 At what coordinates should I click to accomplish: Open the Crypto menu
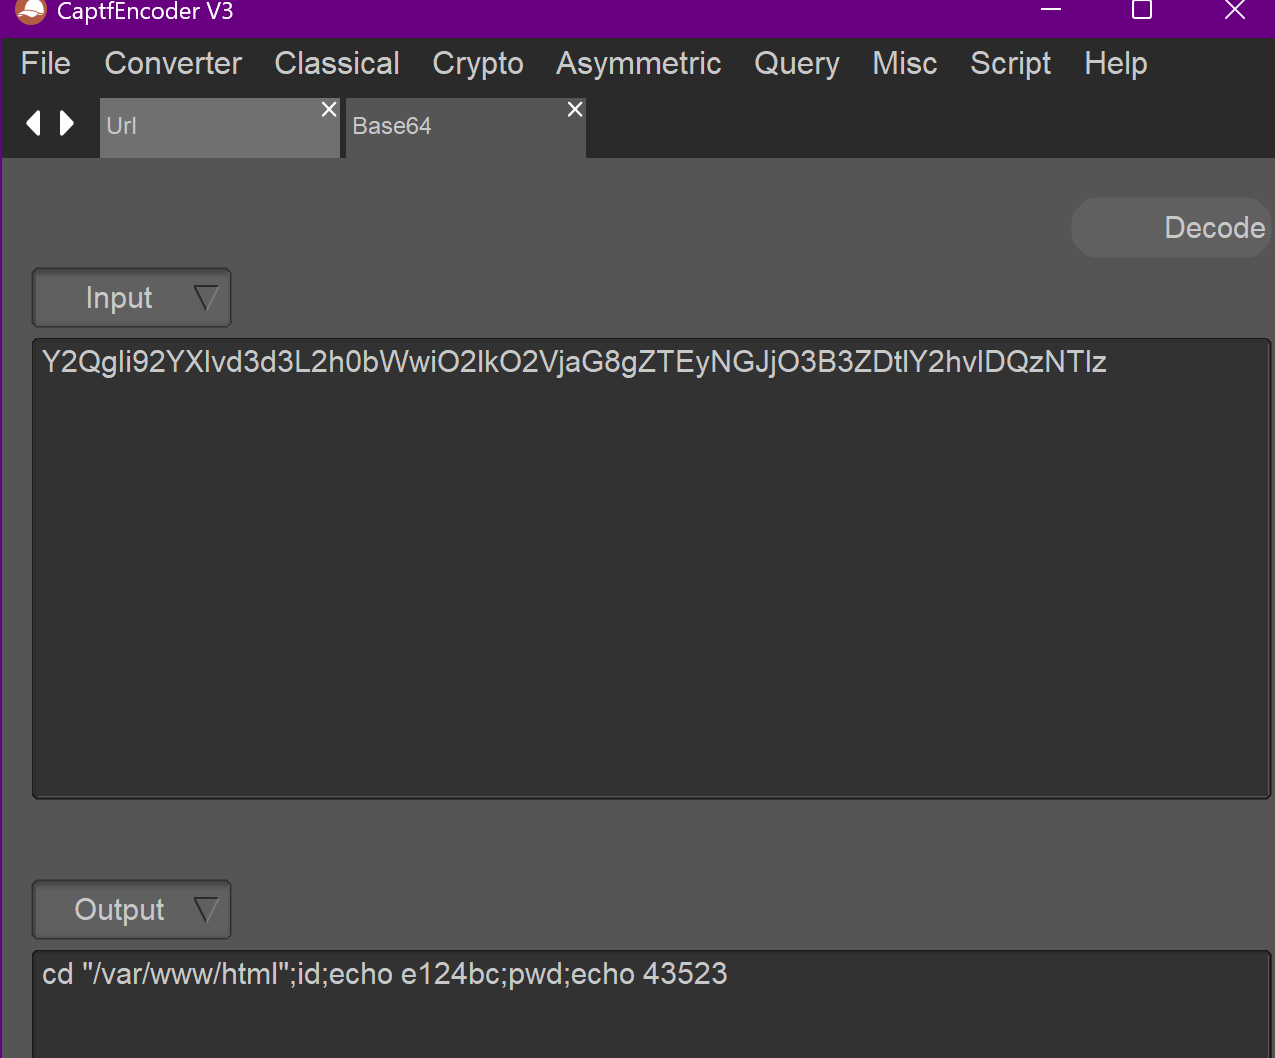[478, 63]
